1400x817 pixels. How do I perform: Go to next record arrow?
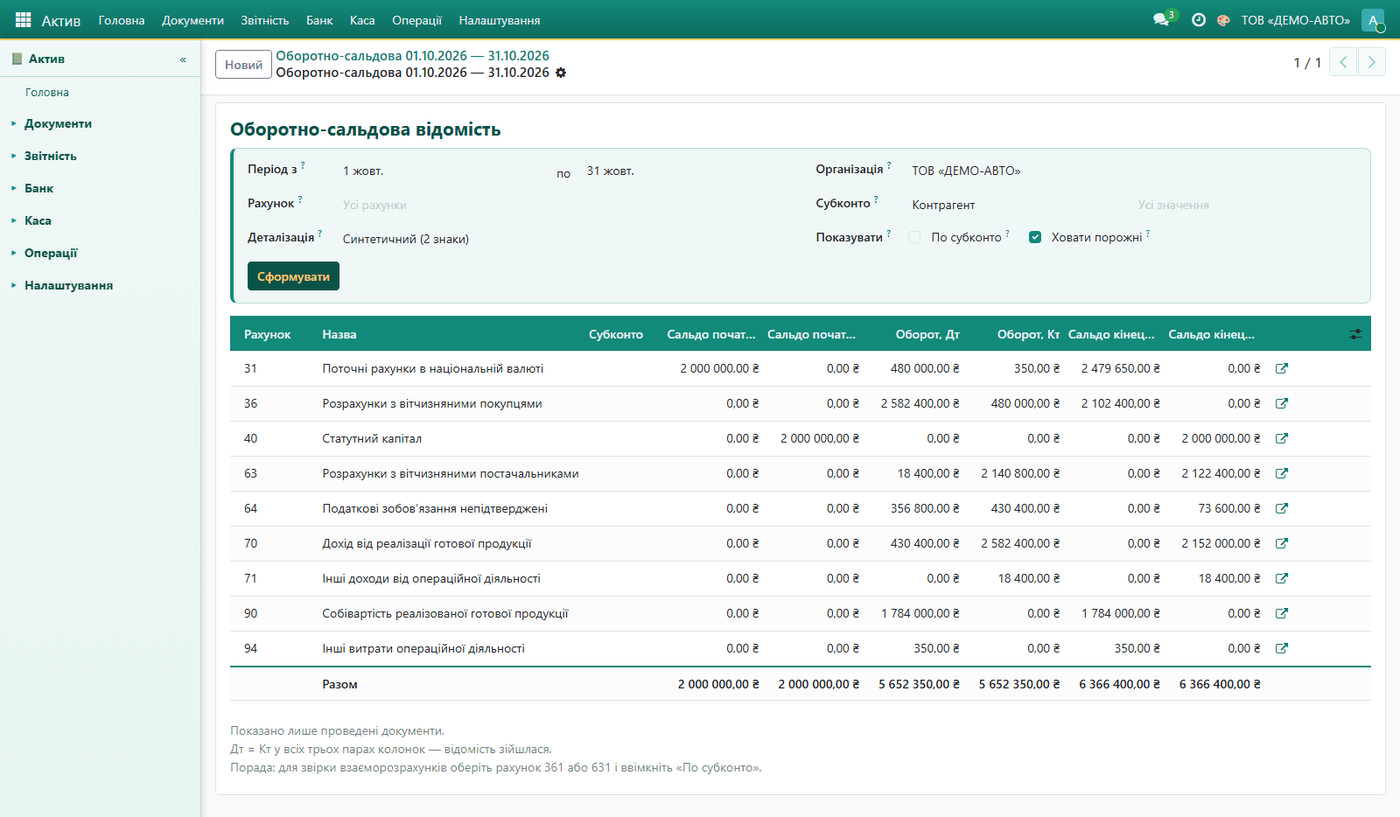1372,62
